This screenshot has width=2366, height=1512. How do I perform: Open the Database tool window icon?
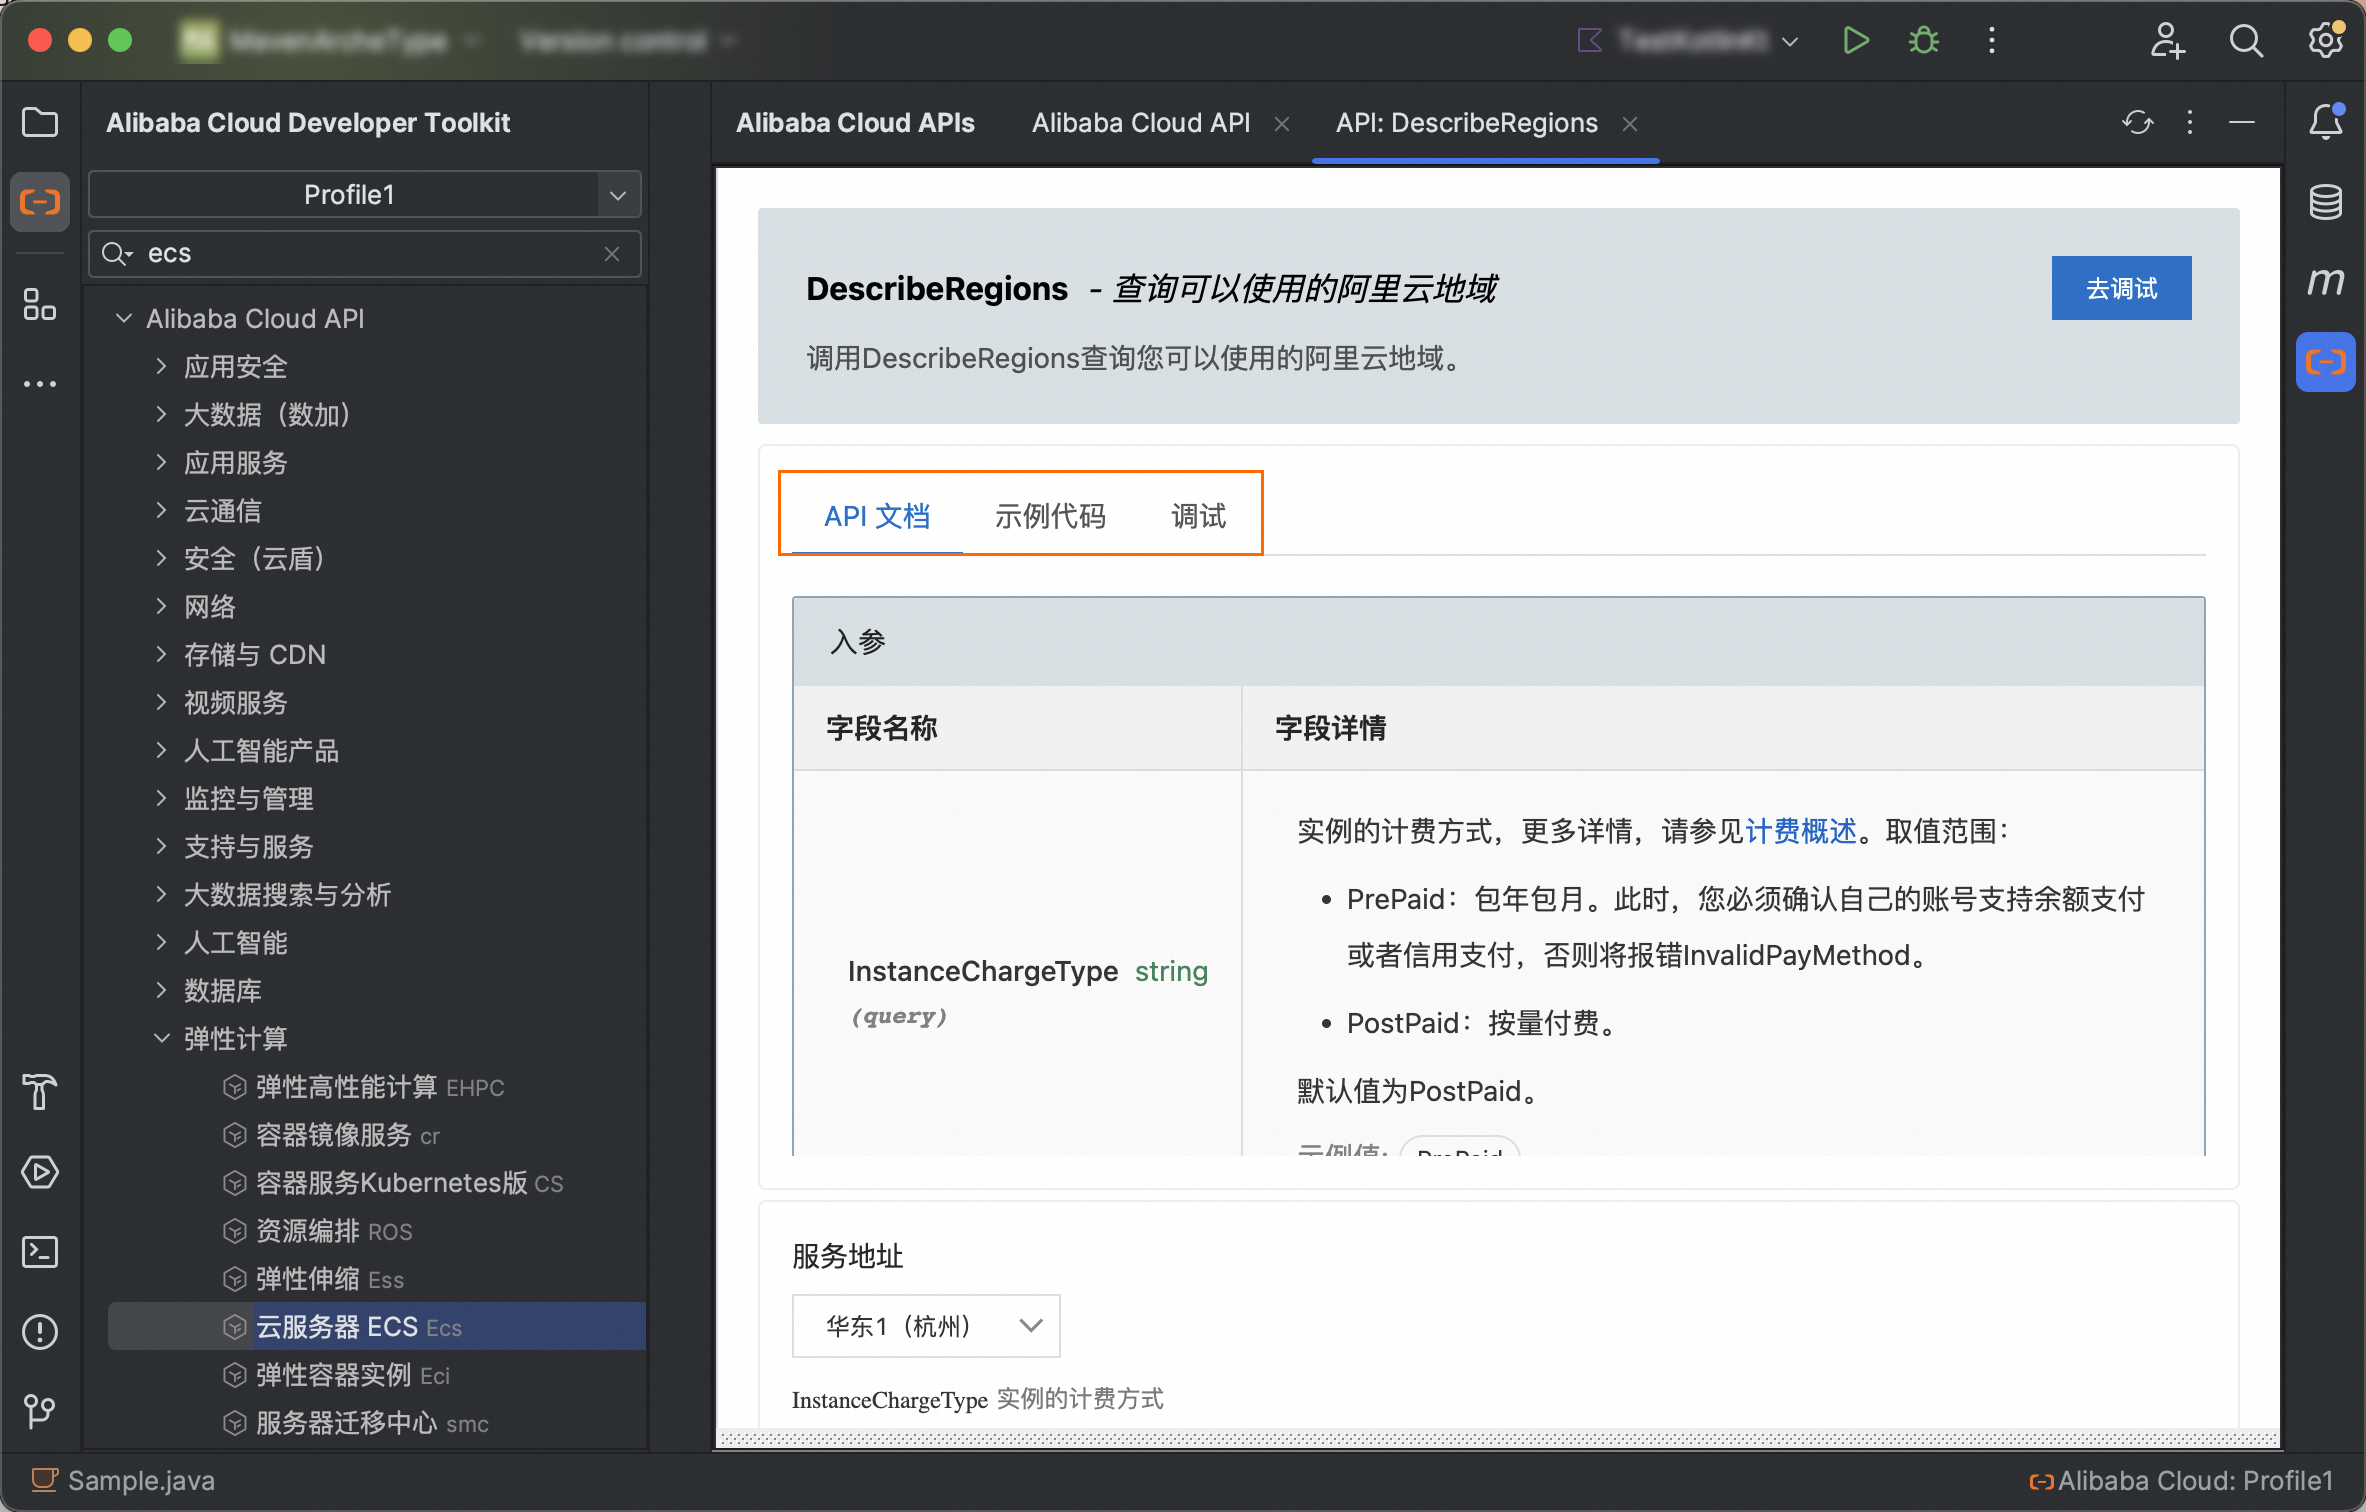click(x=2326, y=202)
